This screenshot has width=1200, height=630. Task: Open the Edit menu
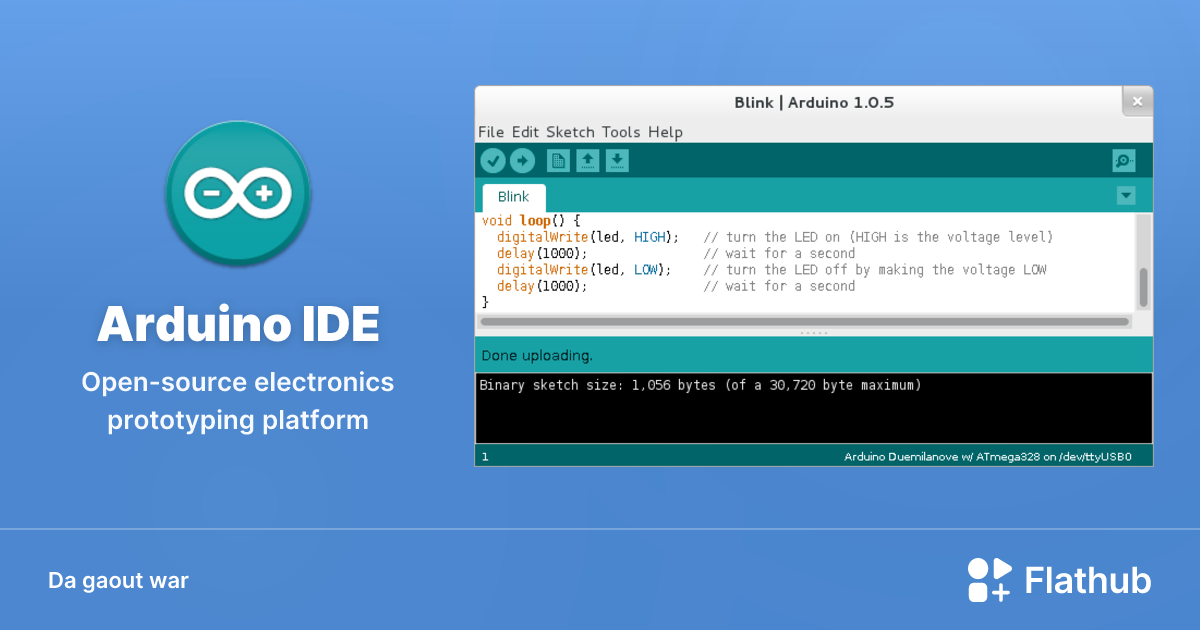click(x=523, y=131)
